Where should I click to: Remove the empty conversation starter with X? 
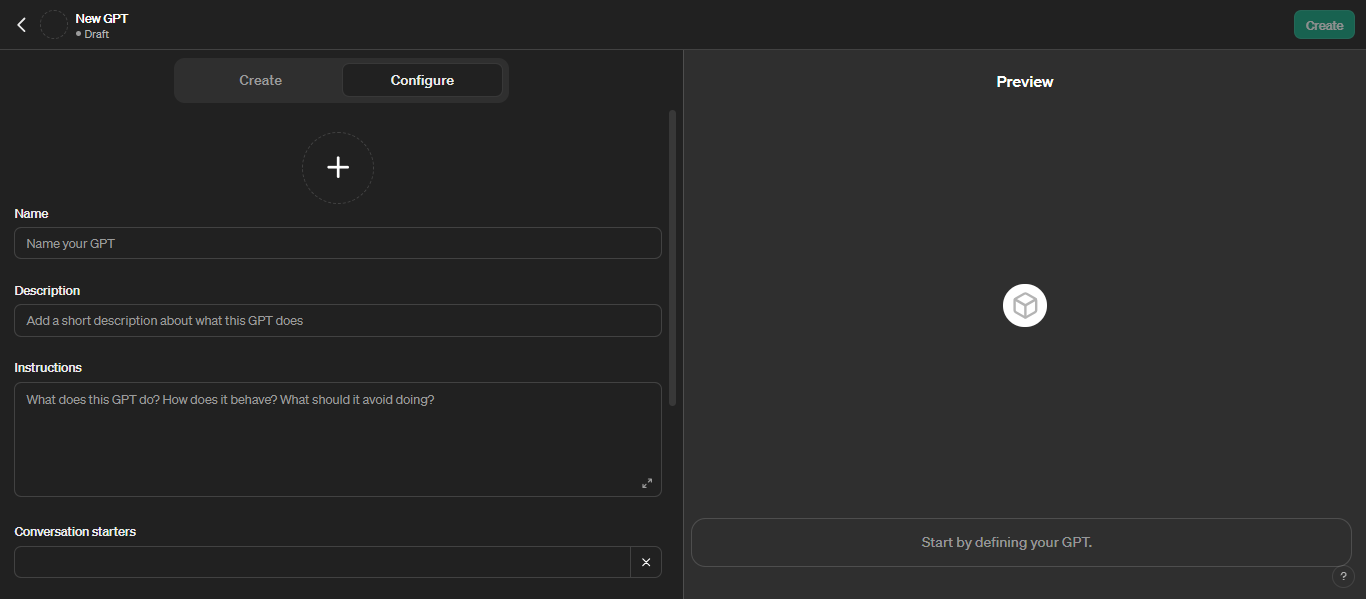click(x=646, y=562)
